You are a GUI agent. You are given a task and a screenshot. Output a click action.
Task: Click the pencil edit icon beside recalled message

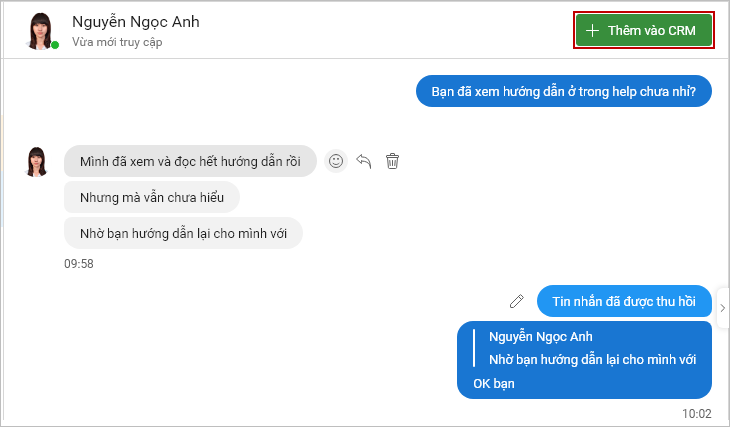[516, 301]
